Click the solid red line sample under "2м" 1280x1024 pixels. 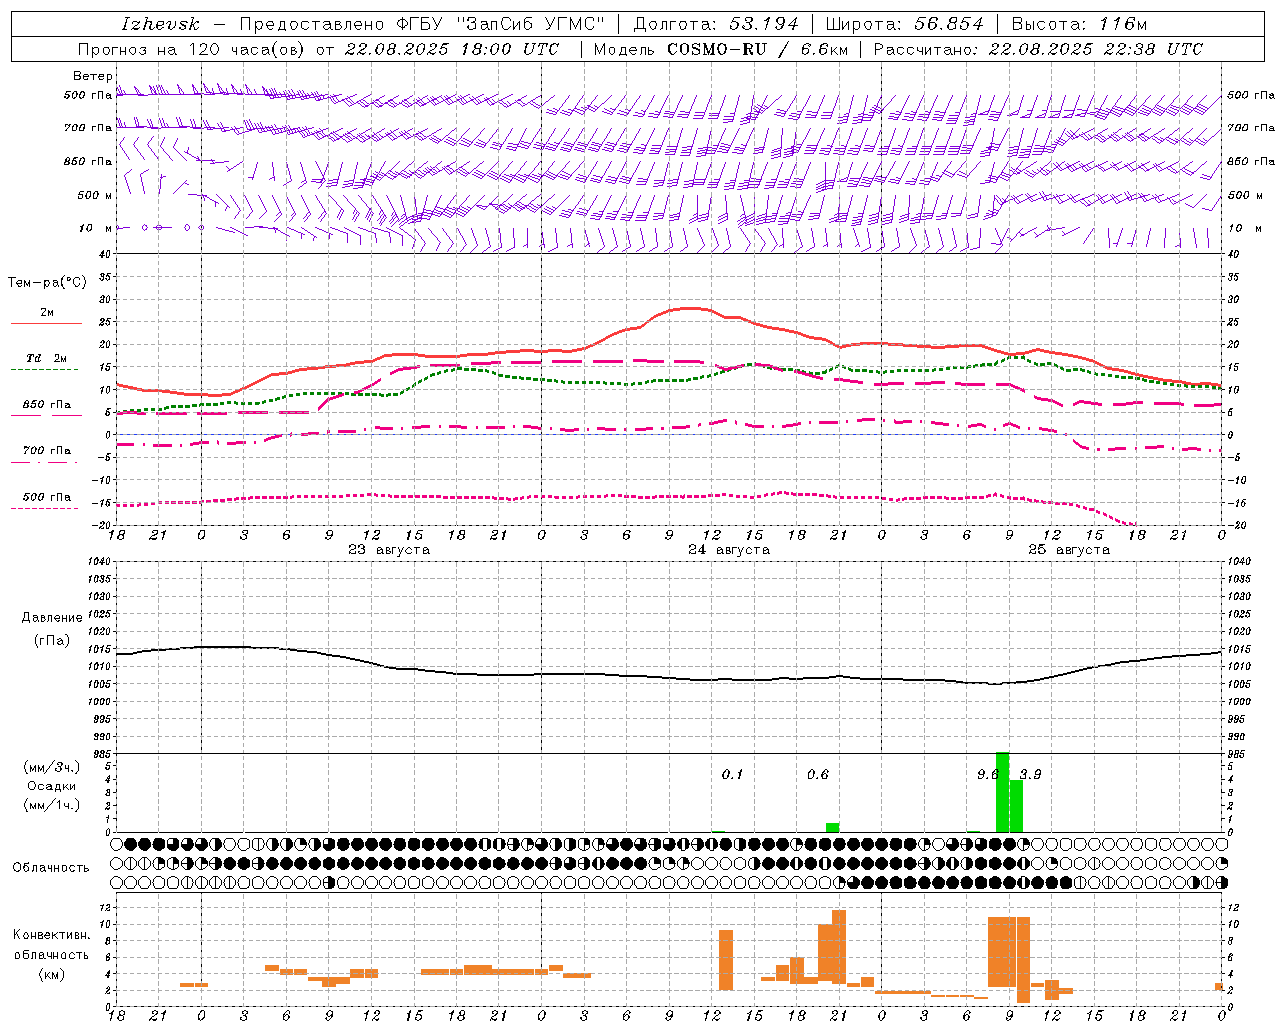pos(46,324)
